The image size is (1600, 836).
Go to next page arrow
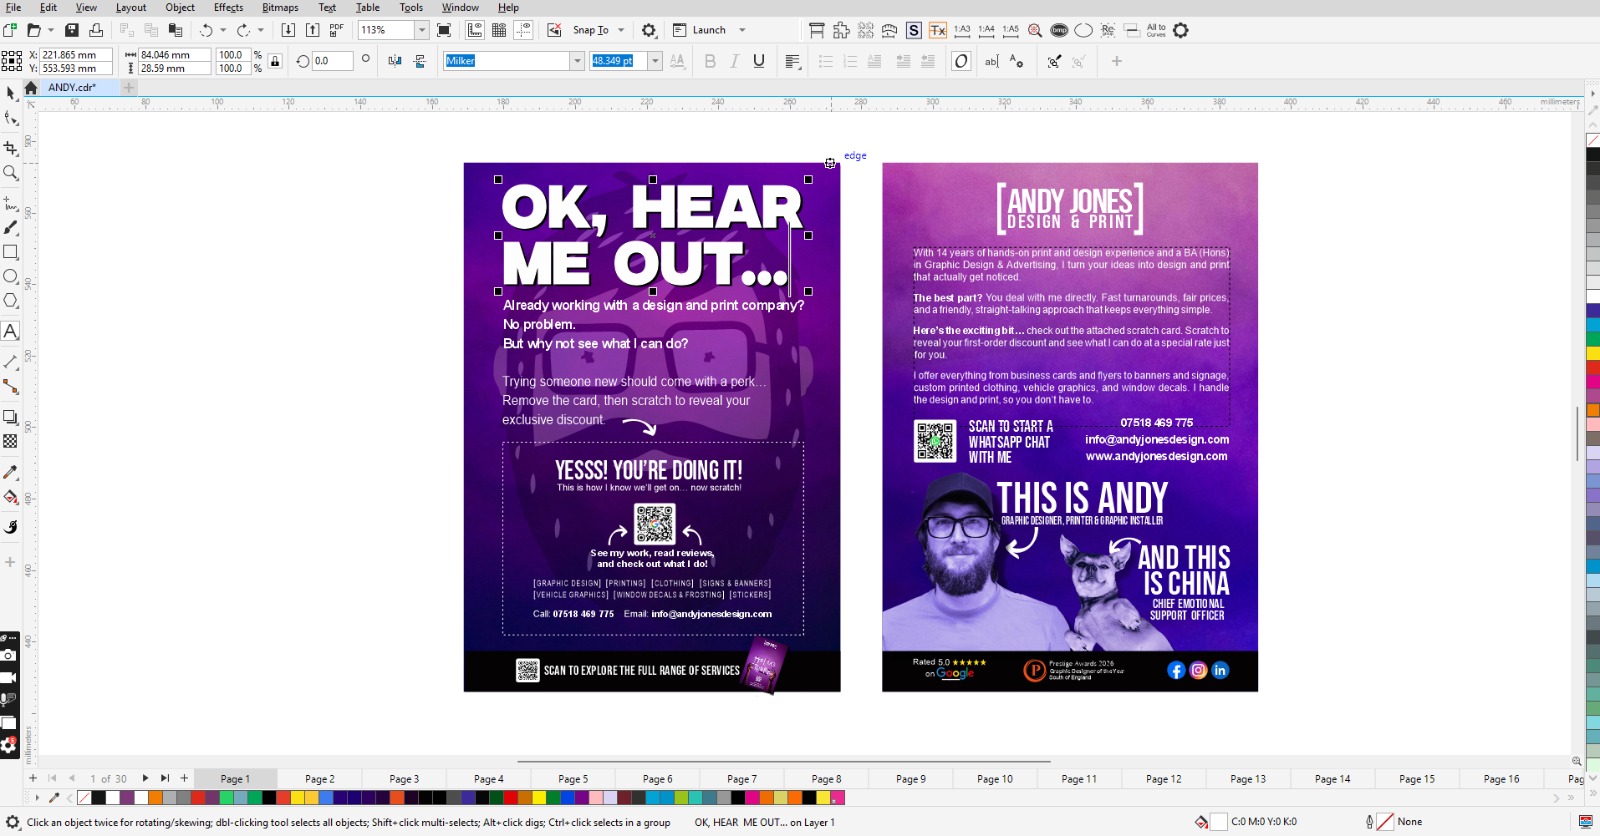pos(145,778)
